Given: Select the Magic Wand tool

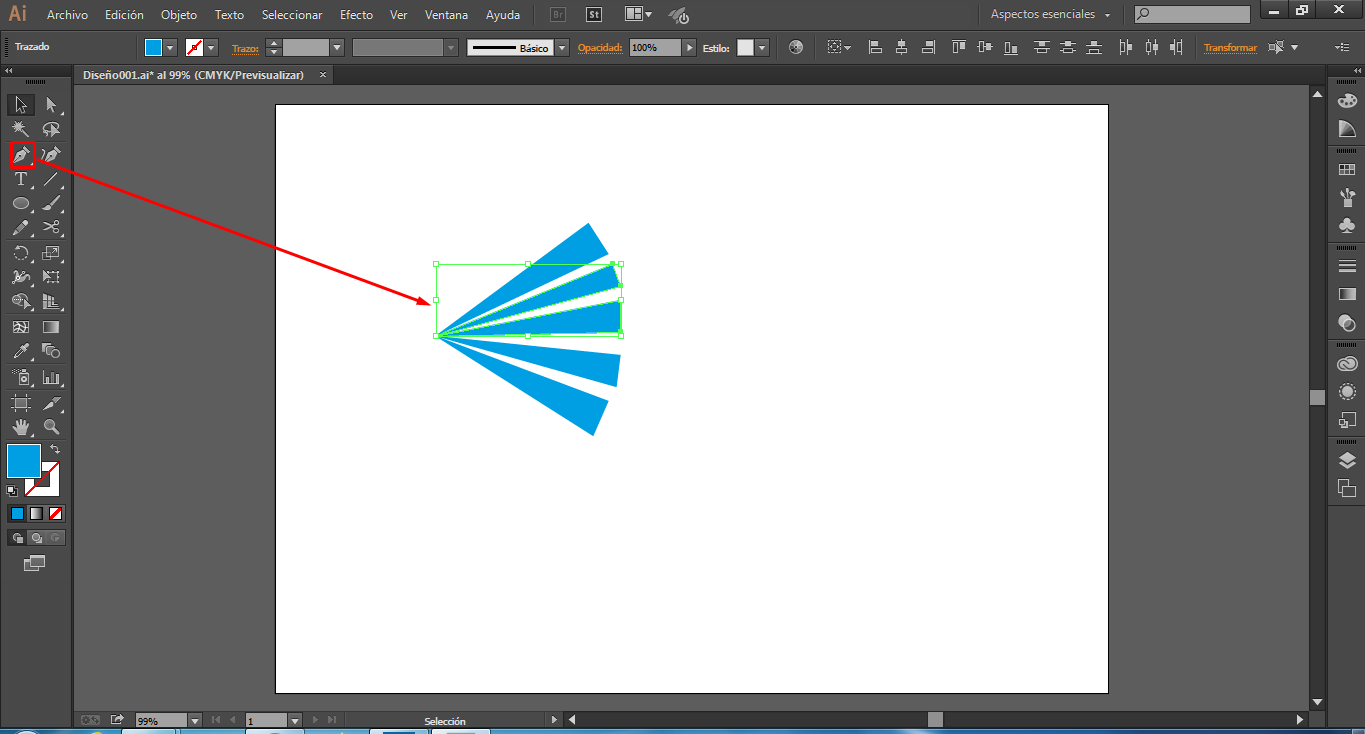Looking at the screenshot, I should (x=21, y=129).
